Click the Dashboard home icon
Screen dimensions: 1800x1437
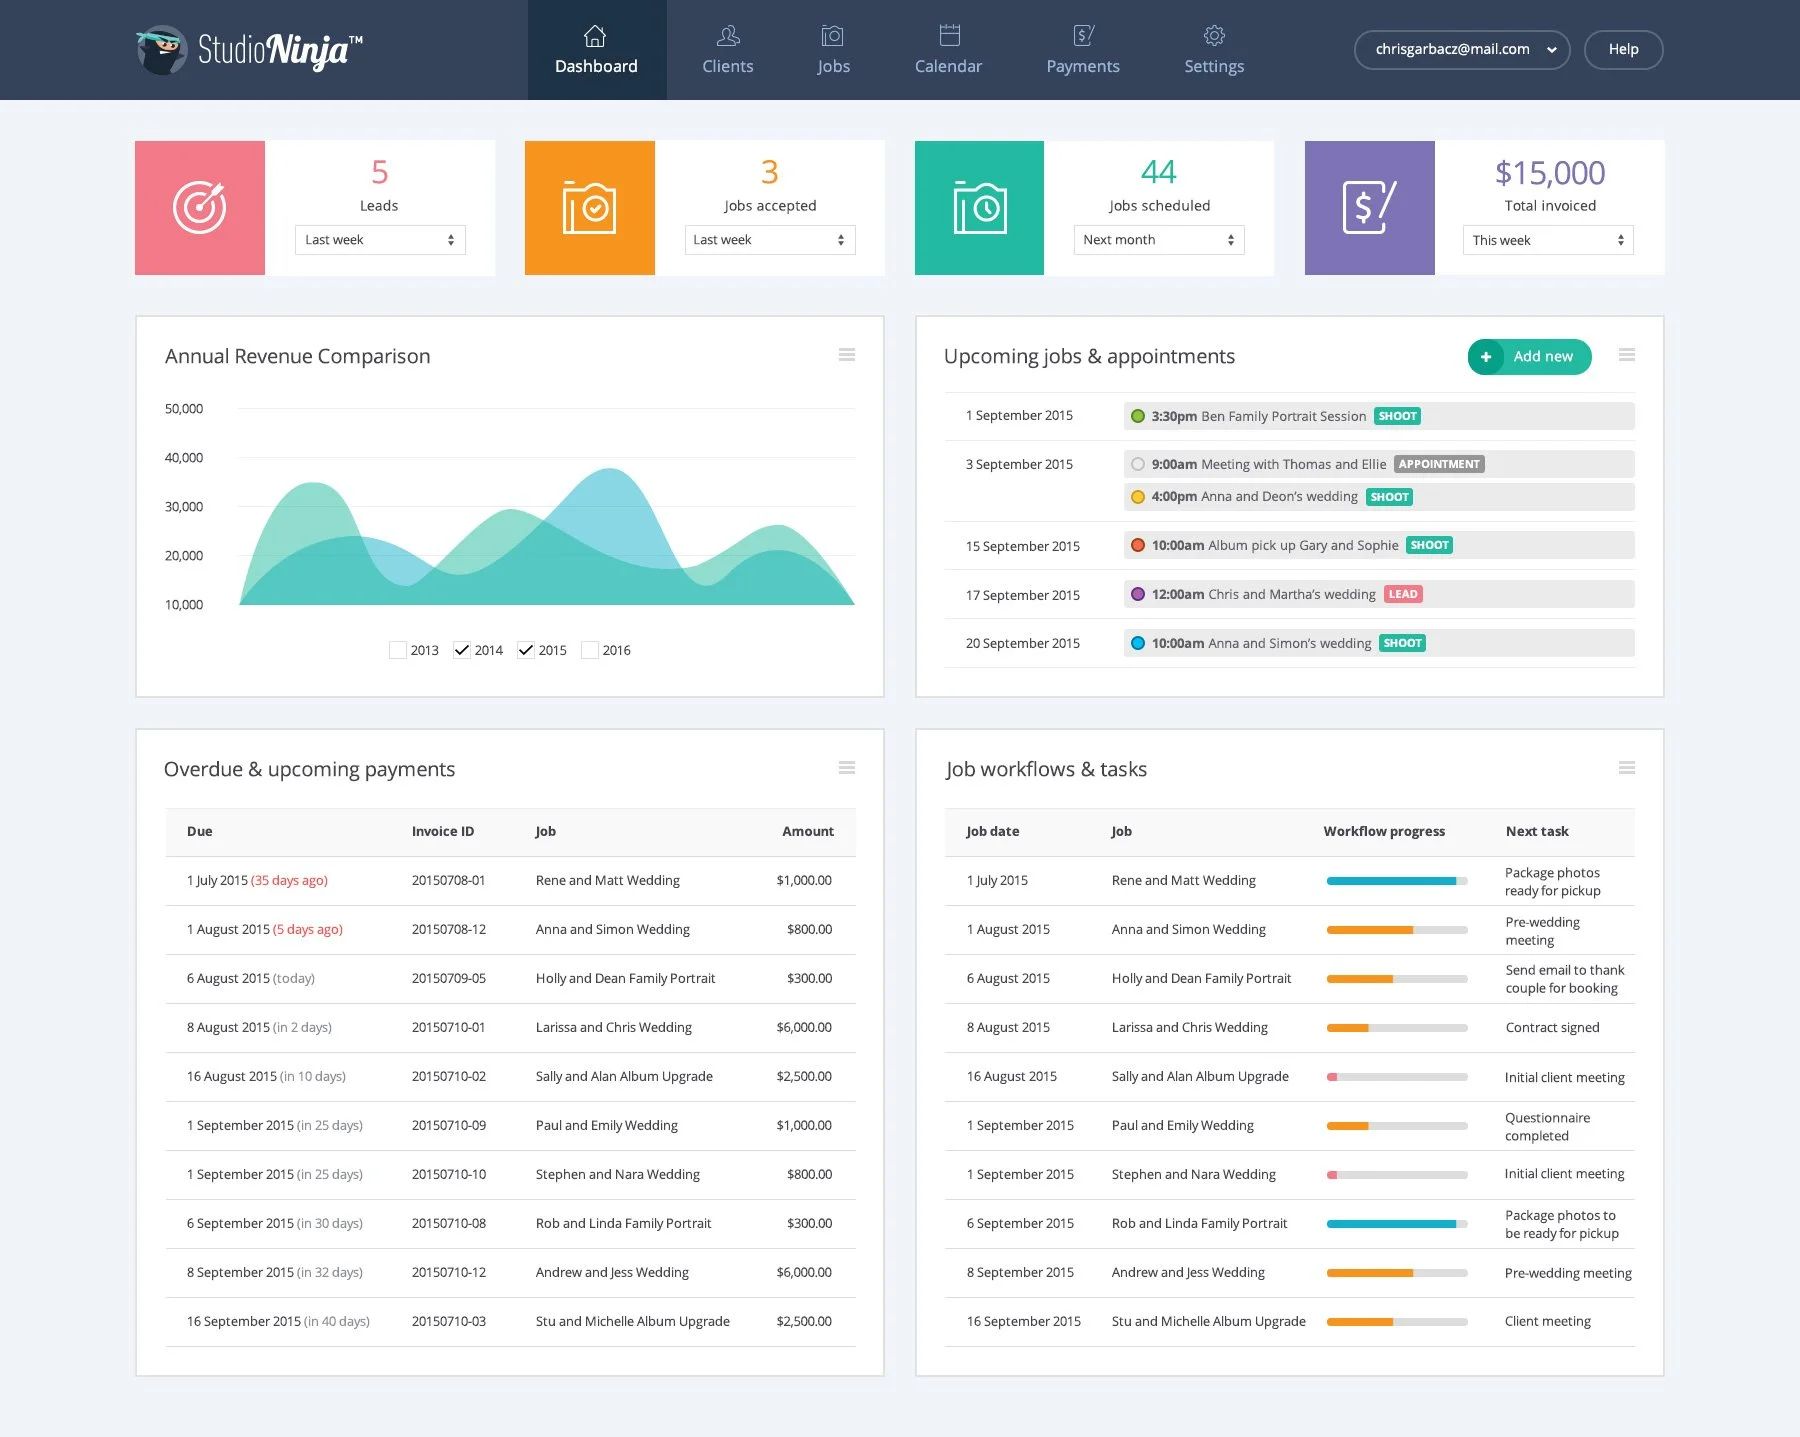(595, 36)
